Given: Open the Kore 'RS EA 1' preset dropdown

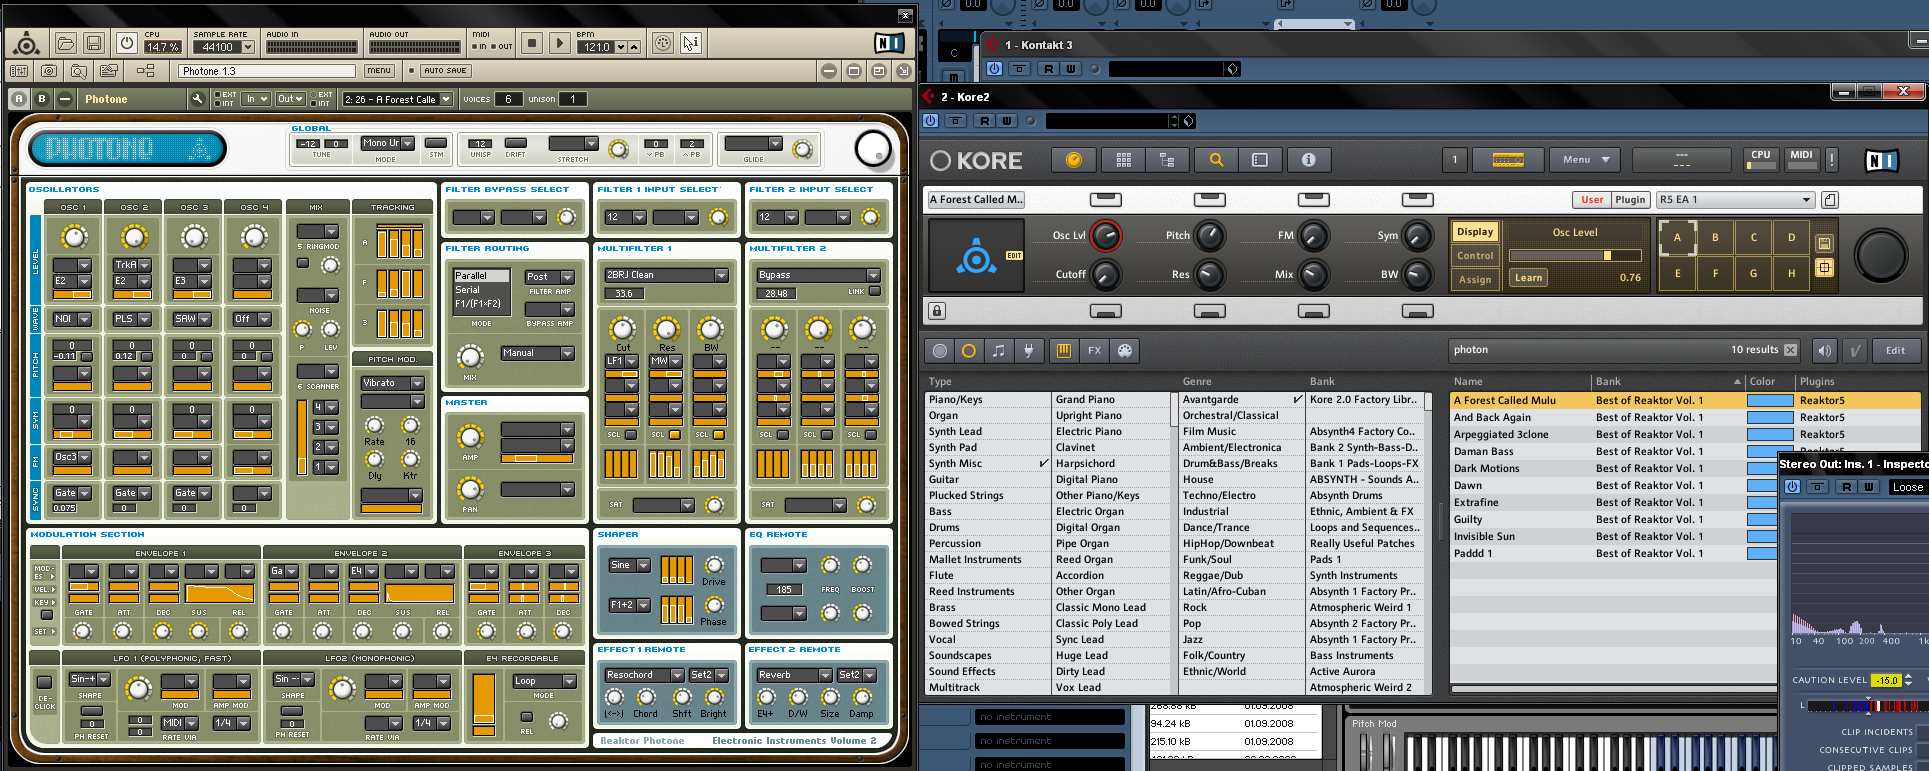Looking at the screenshot, I should [x=1735, y=200].
